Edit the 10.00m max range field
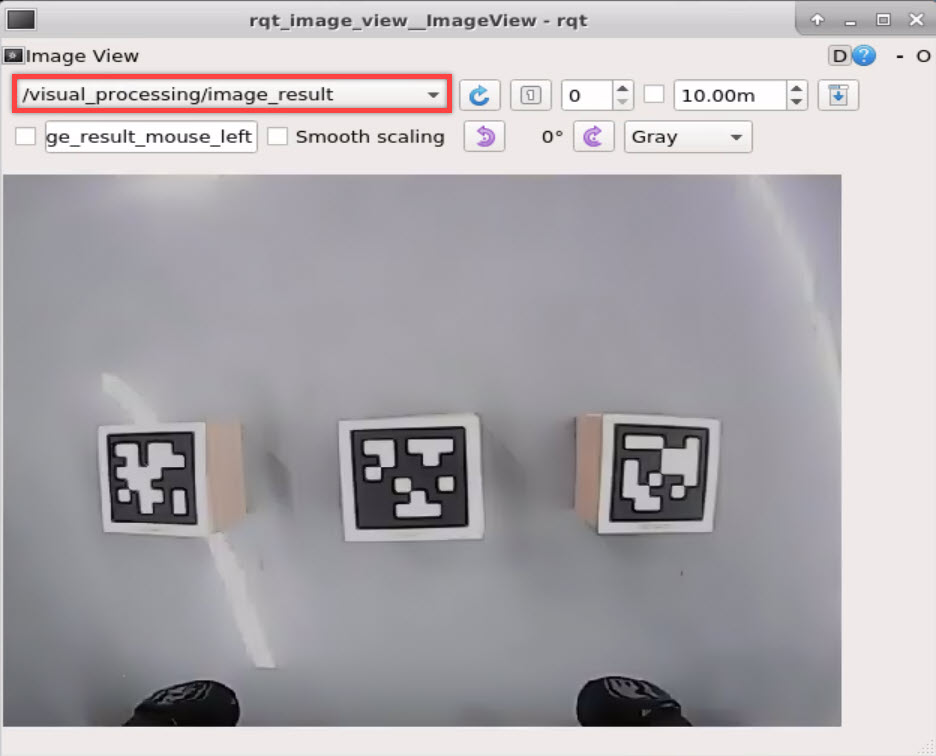 tap(729, 95)
